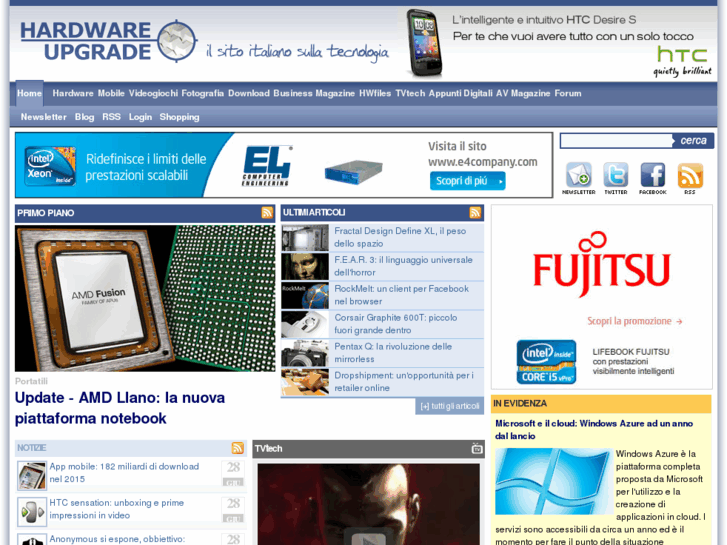727x545 pixels.
Task: Click tutti gli articoli button
Action: [x=449, y=406]
